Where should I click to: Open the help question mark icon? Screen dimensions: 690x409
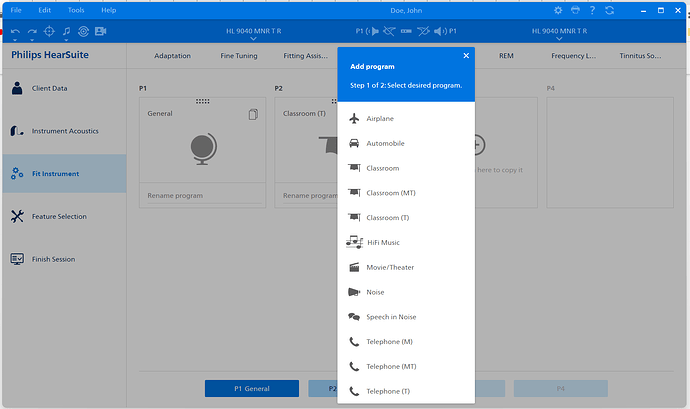pos(592,10)
